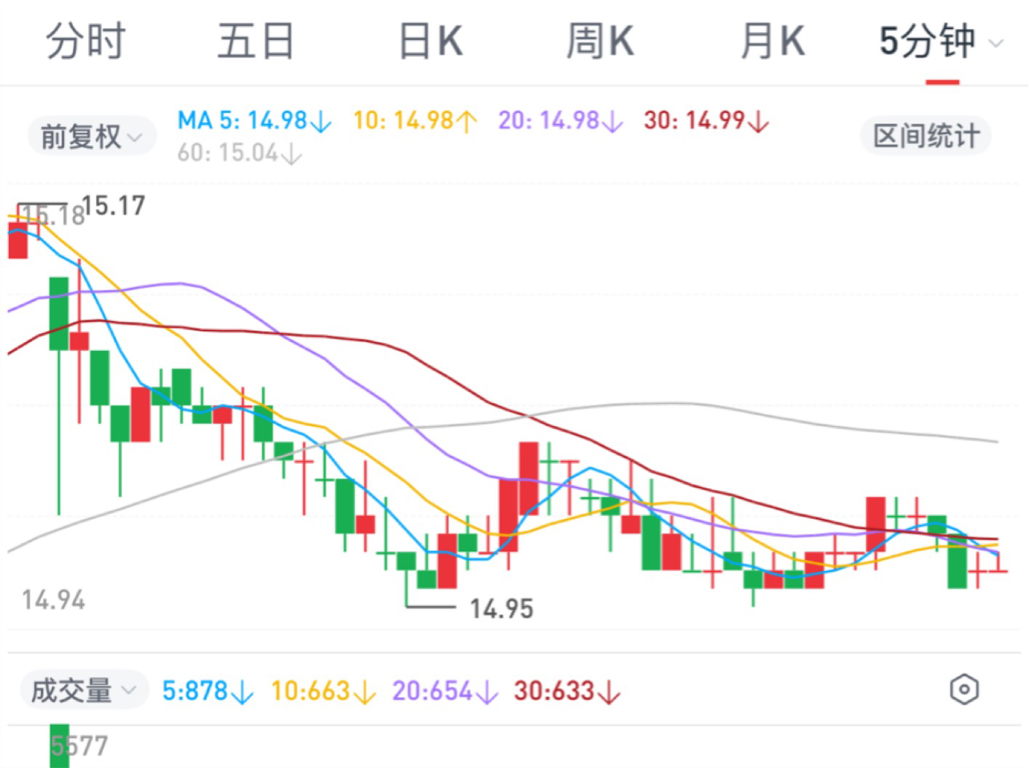
Task: Click the orange 10: 14.98 label
Action: pos(415,121)
